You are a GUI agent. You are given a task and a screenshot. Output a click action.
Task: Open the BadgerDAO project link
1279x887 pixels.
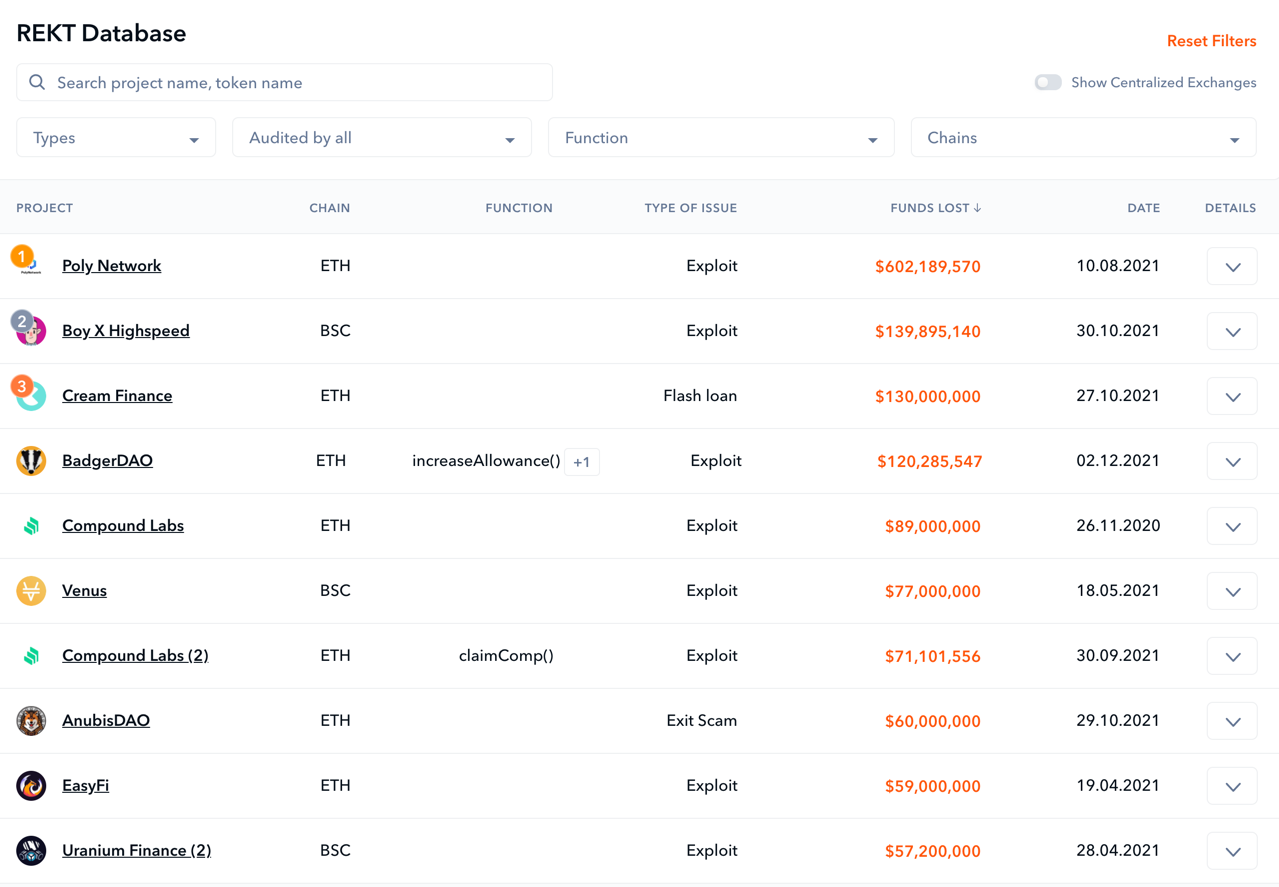coord(107,461)
